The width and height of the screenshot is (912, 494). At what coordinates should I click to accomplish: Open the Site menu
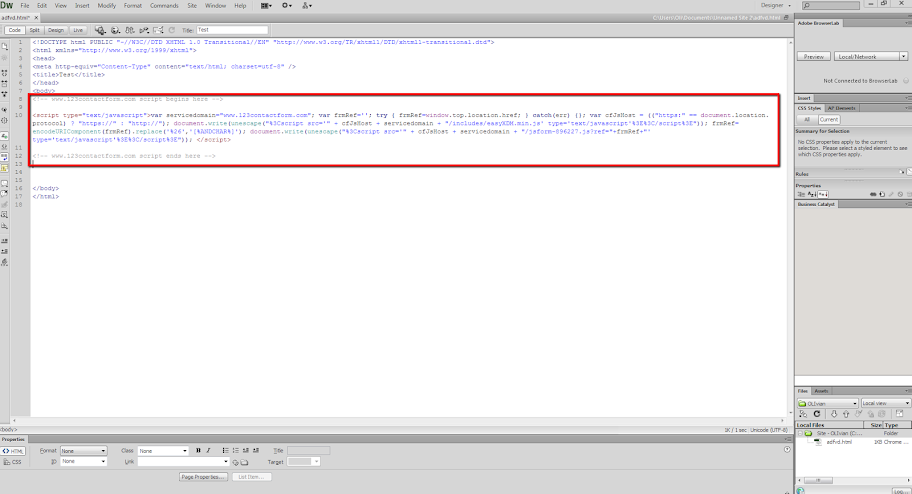click(192, 6)
